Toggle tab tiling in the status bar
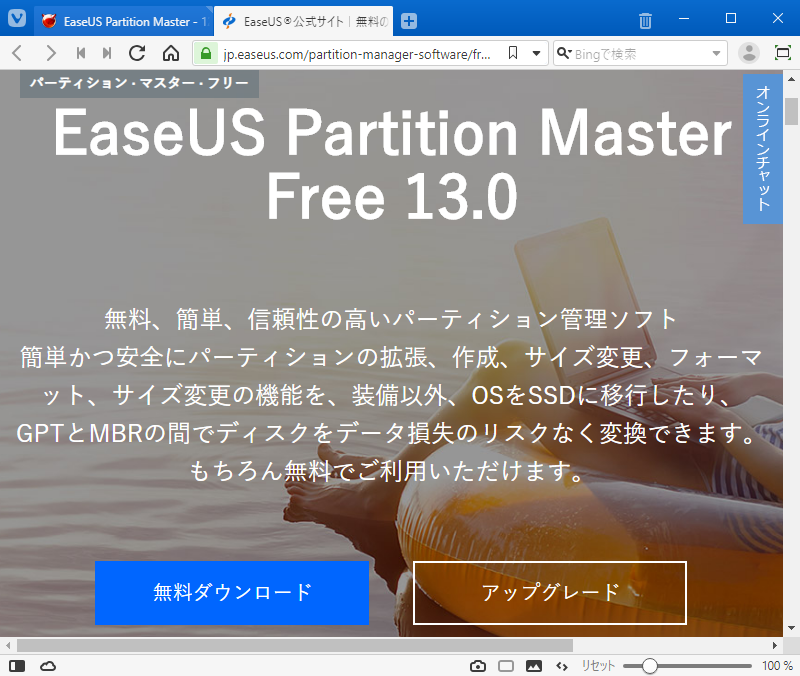The width and height of the screenshot is (800, 676). click(505, 666)
